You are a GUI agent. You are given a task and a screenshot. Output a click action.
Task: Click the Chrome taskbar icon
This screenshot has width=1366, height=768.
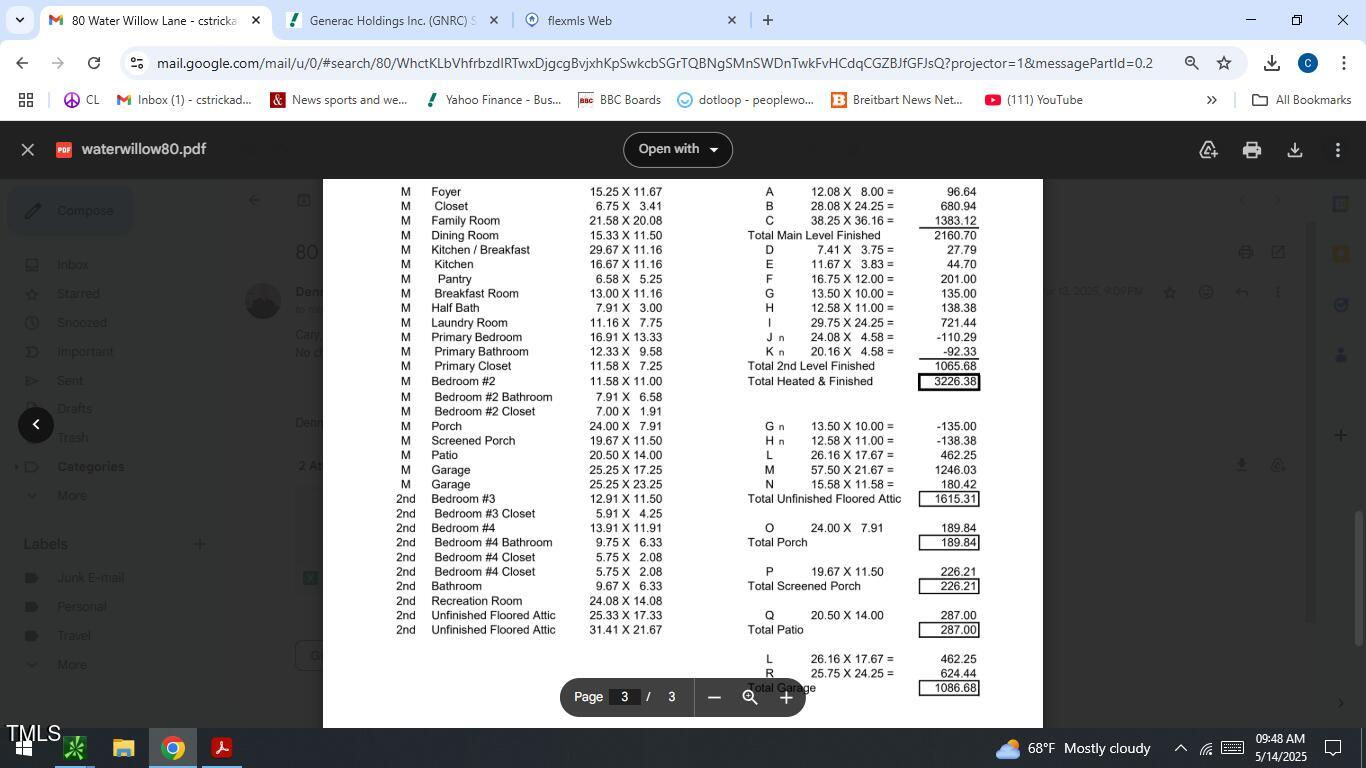(x=173, y=748)
